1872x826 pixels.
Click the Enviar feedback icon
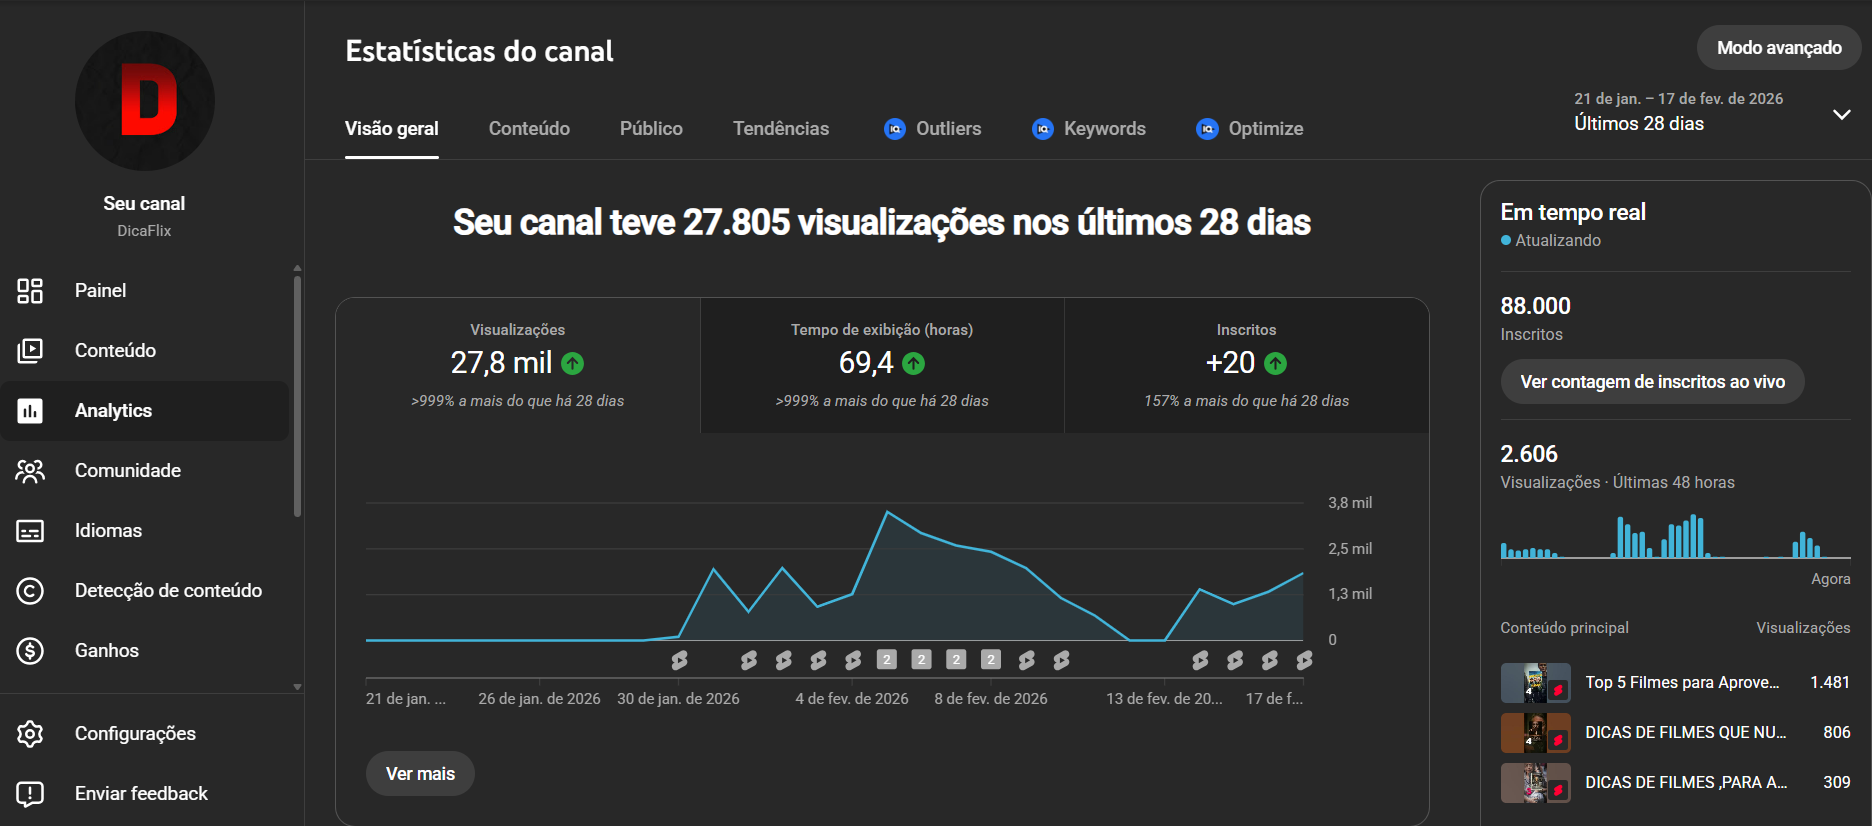(30, 794)
